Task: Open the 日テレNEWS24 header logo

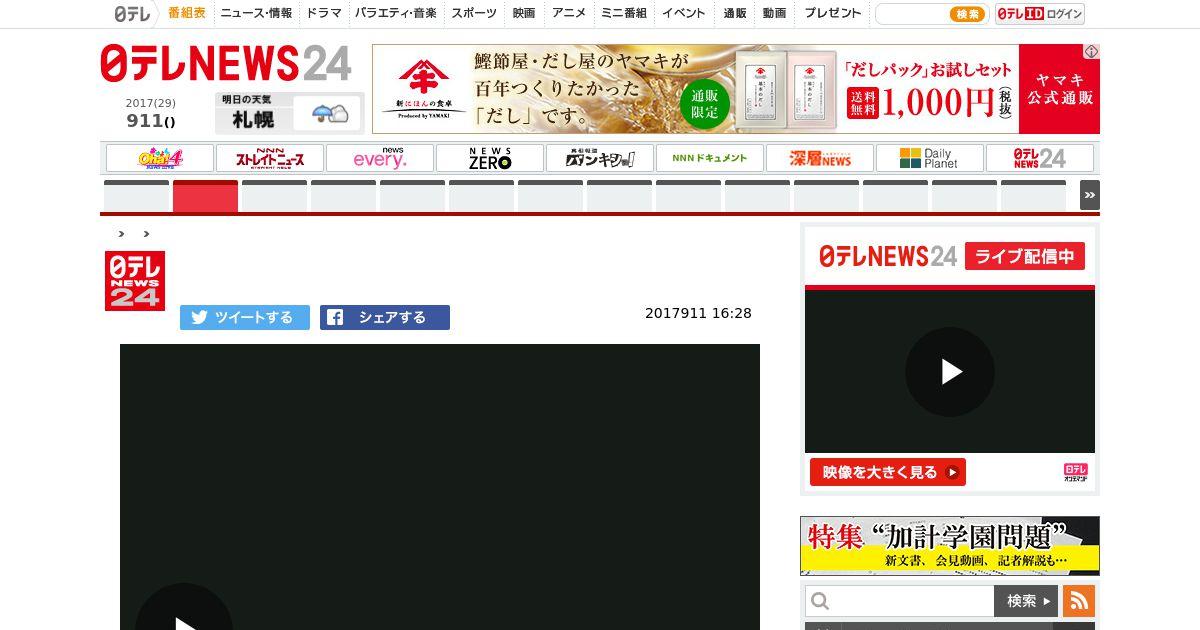Action: pos(226,64)
